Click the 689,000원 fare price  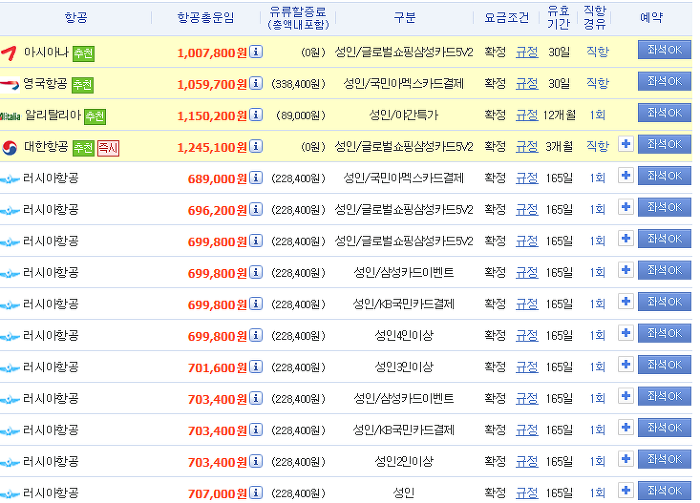pyautogui.click(x=217, y=179)
